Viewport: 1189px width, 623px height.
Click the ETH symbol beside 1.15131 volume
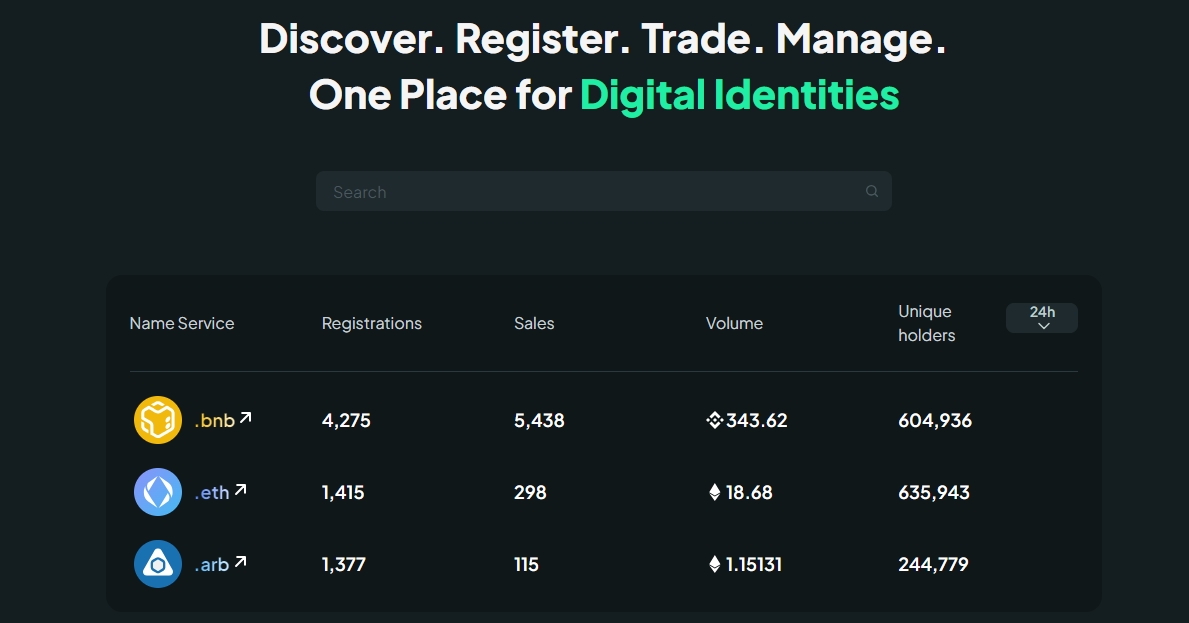(714, 563)
